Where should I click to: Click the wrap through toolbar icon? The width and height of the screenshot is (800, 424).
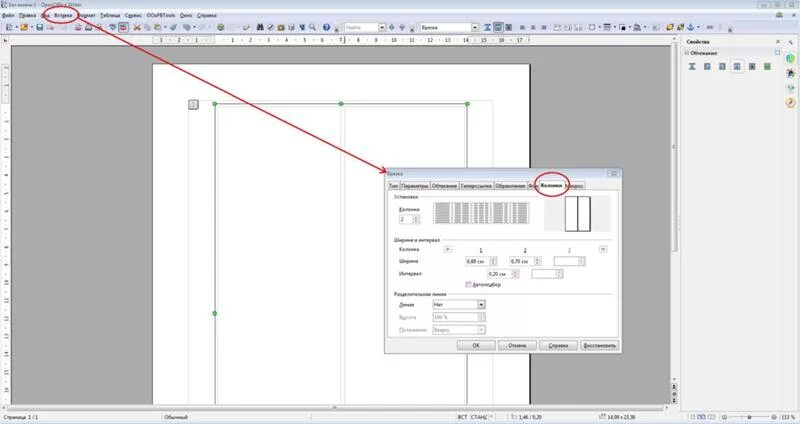509,28
